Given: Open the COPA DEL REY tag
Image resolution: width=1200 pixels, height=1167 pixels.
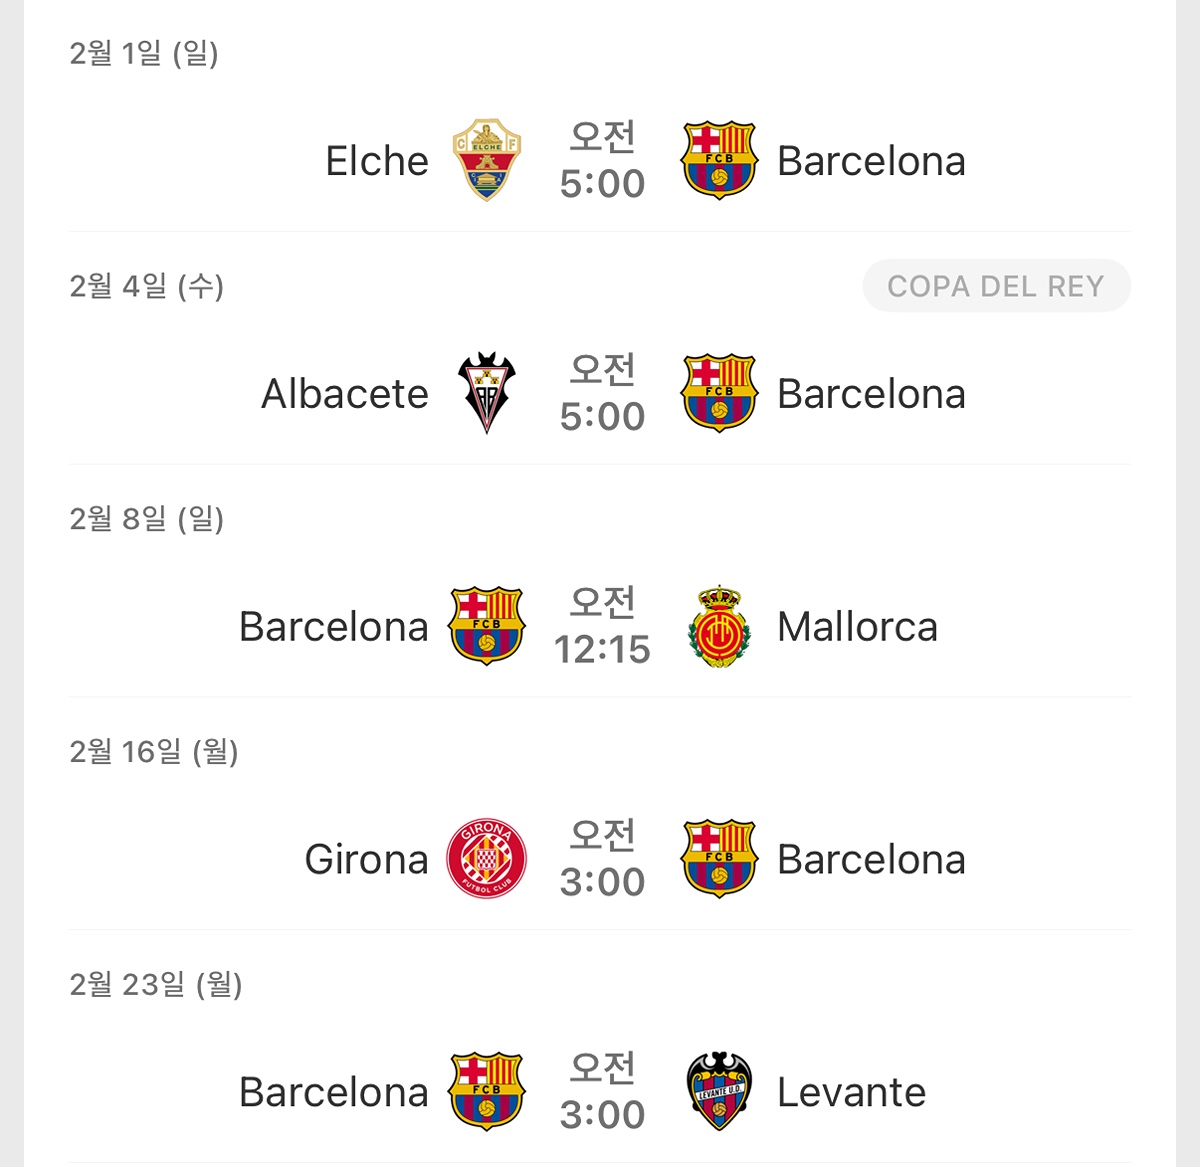Looking at the screenshot, I should 996,286.
